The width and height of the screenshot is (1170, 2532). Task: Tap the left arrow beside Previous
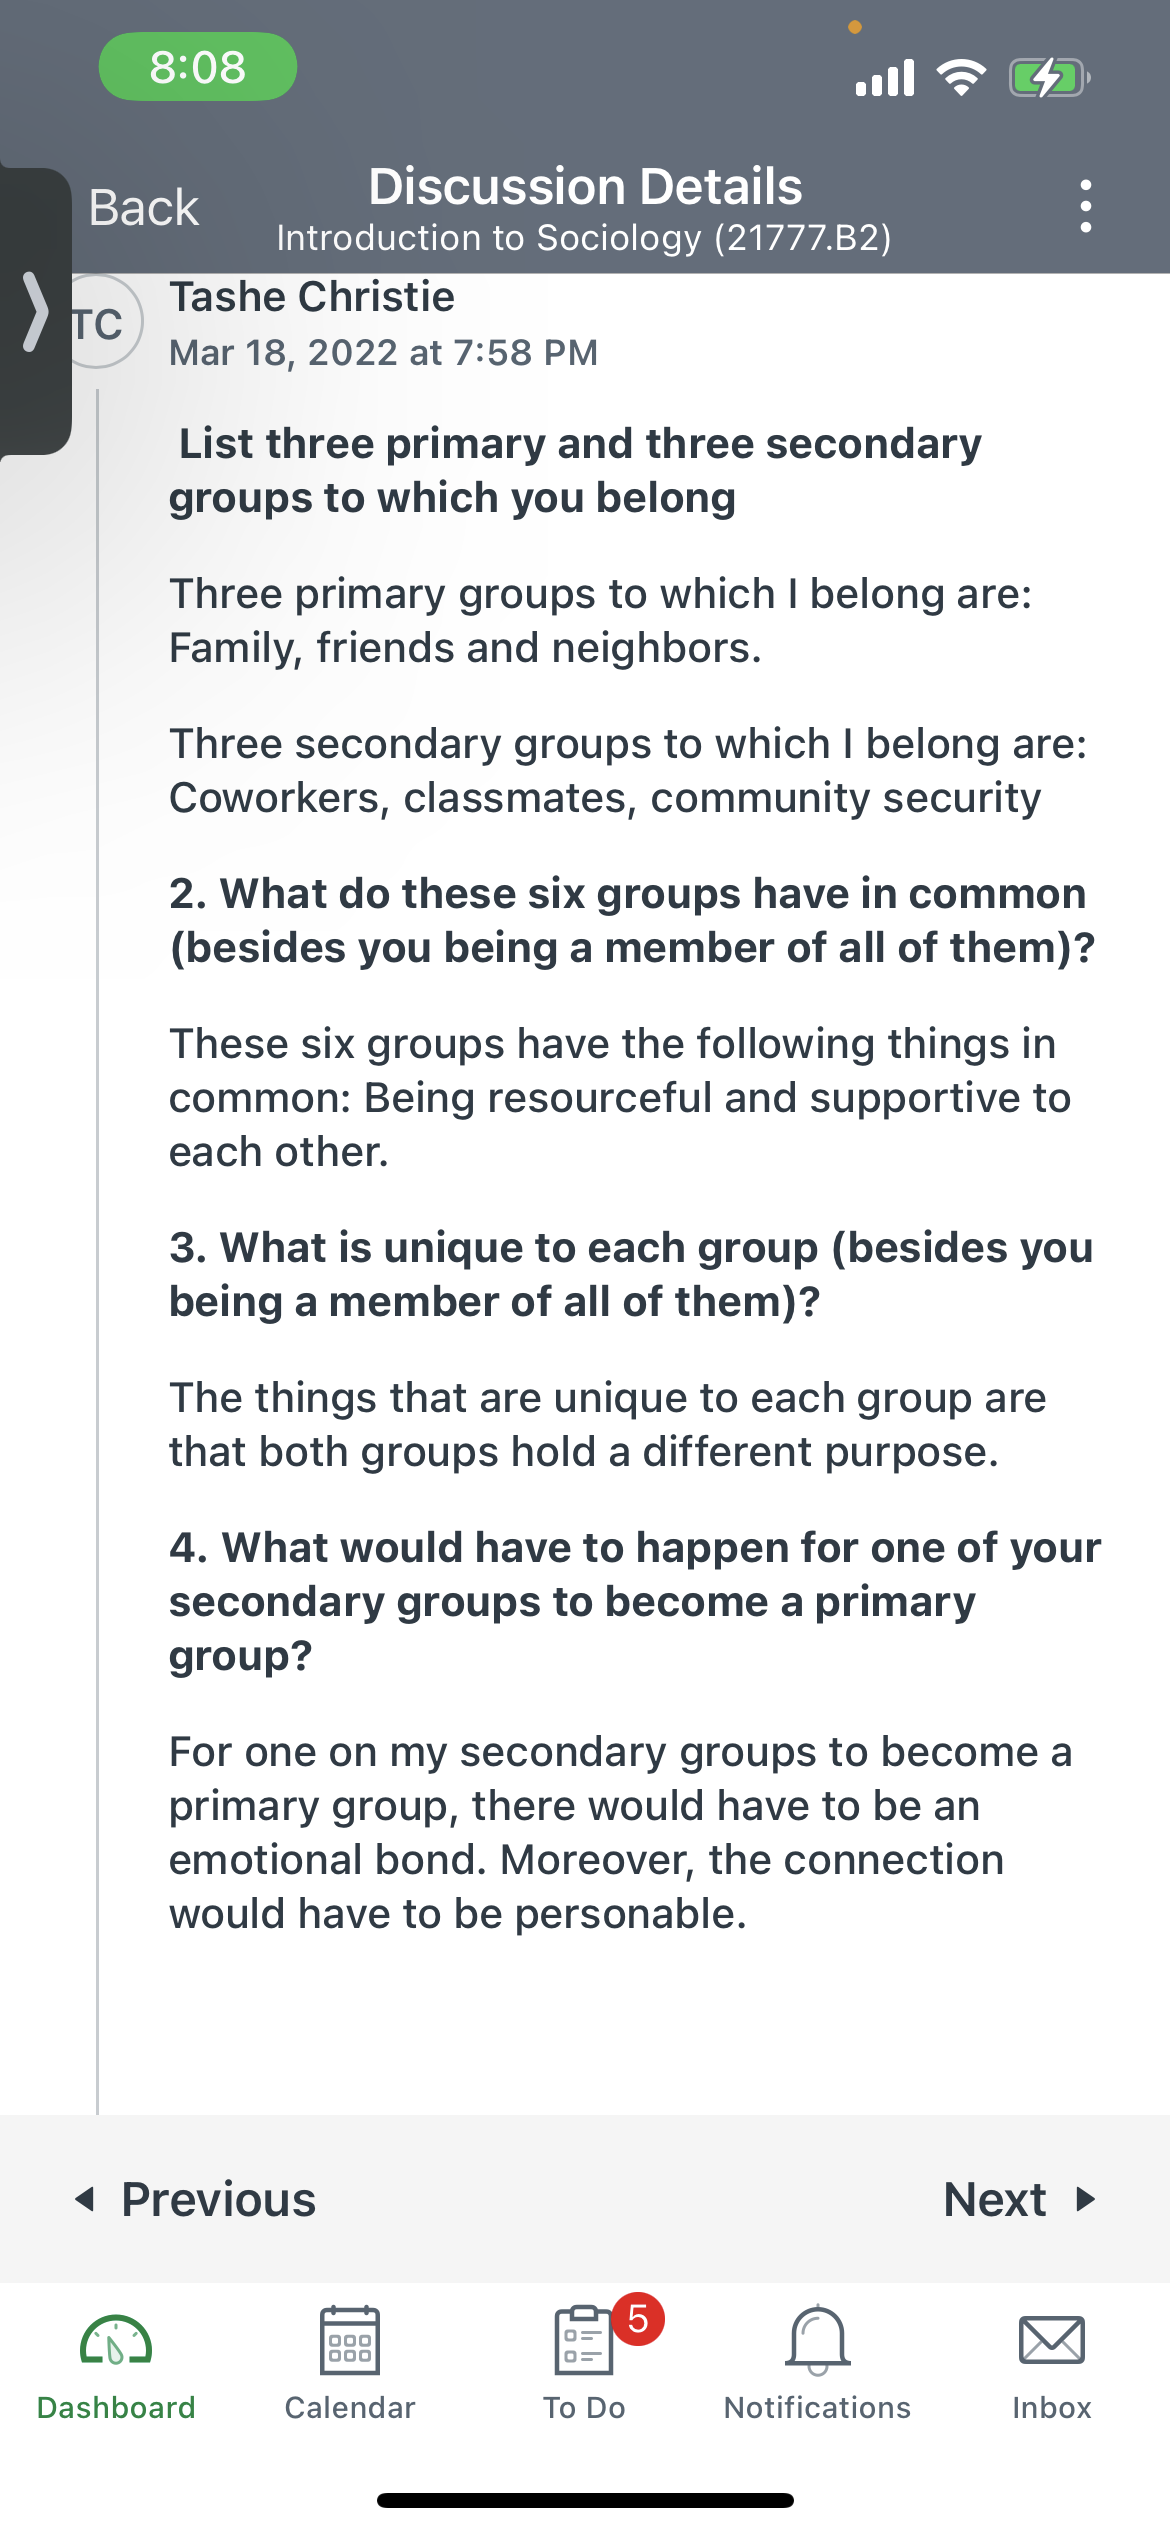(85, 2199)
